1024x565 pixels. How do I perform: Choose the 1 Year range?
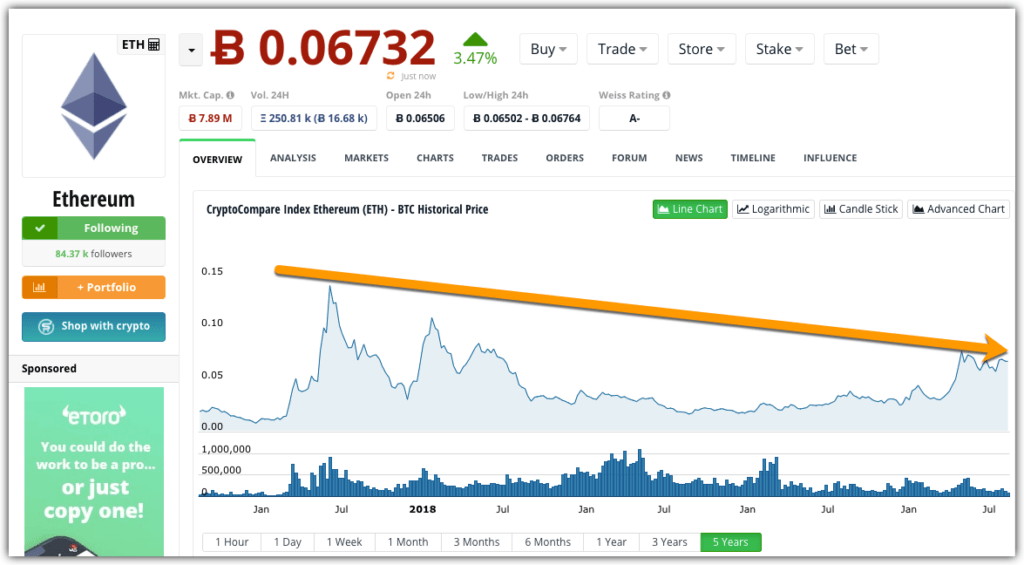611,542
